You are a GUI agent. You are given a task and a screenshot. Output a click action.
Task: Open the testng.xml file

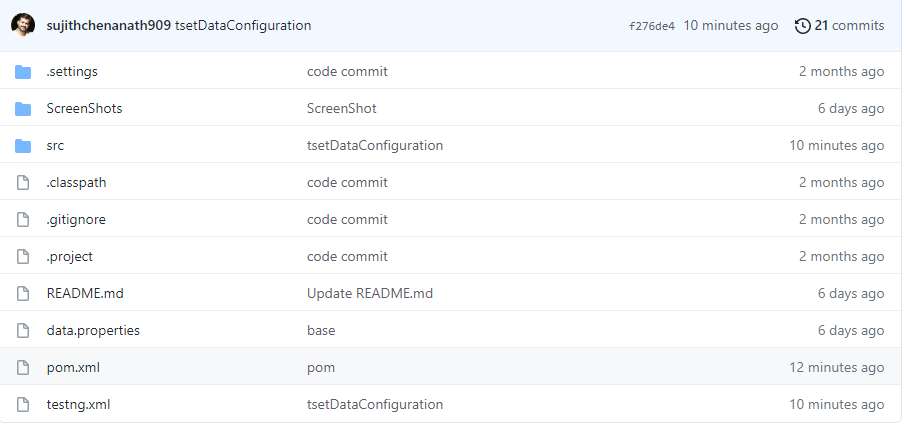[78, 405]
